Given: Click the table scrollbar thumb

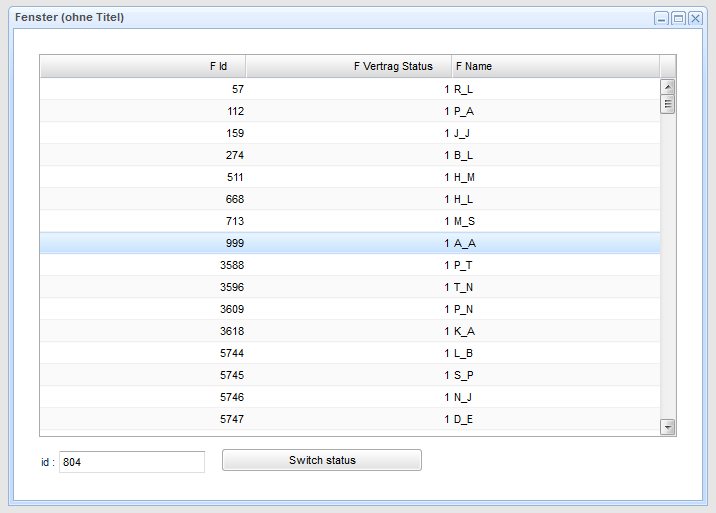Looking at the screenshot, I should tap(668, 104).
